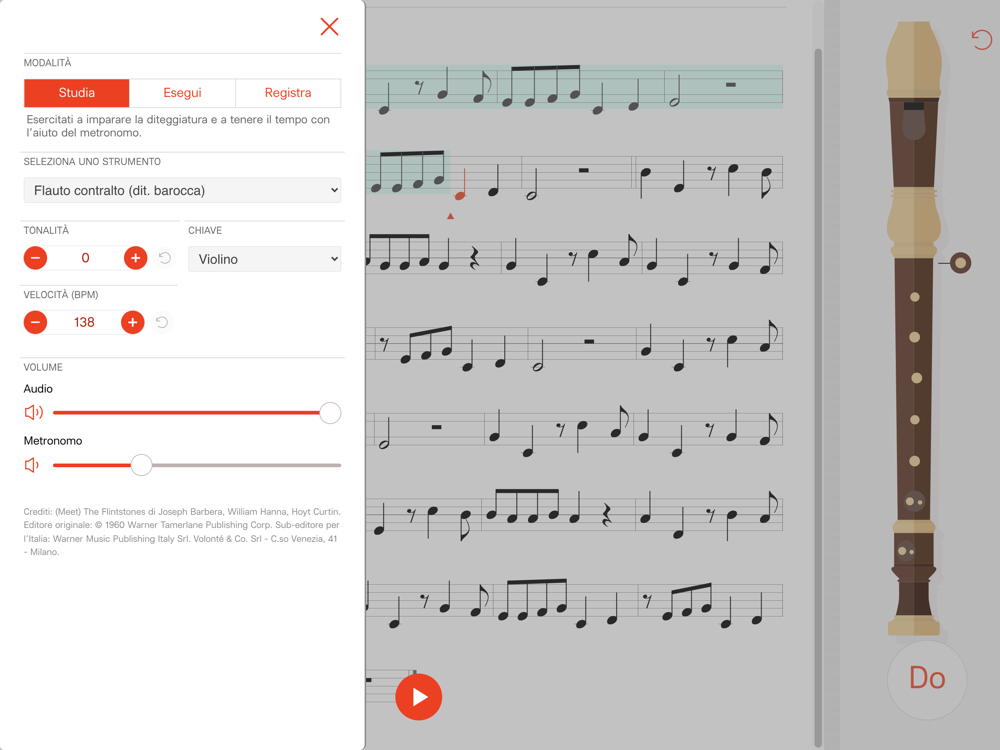Reset Tonalità to default

(x=165, y=258)
